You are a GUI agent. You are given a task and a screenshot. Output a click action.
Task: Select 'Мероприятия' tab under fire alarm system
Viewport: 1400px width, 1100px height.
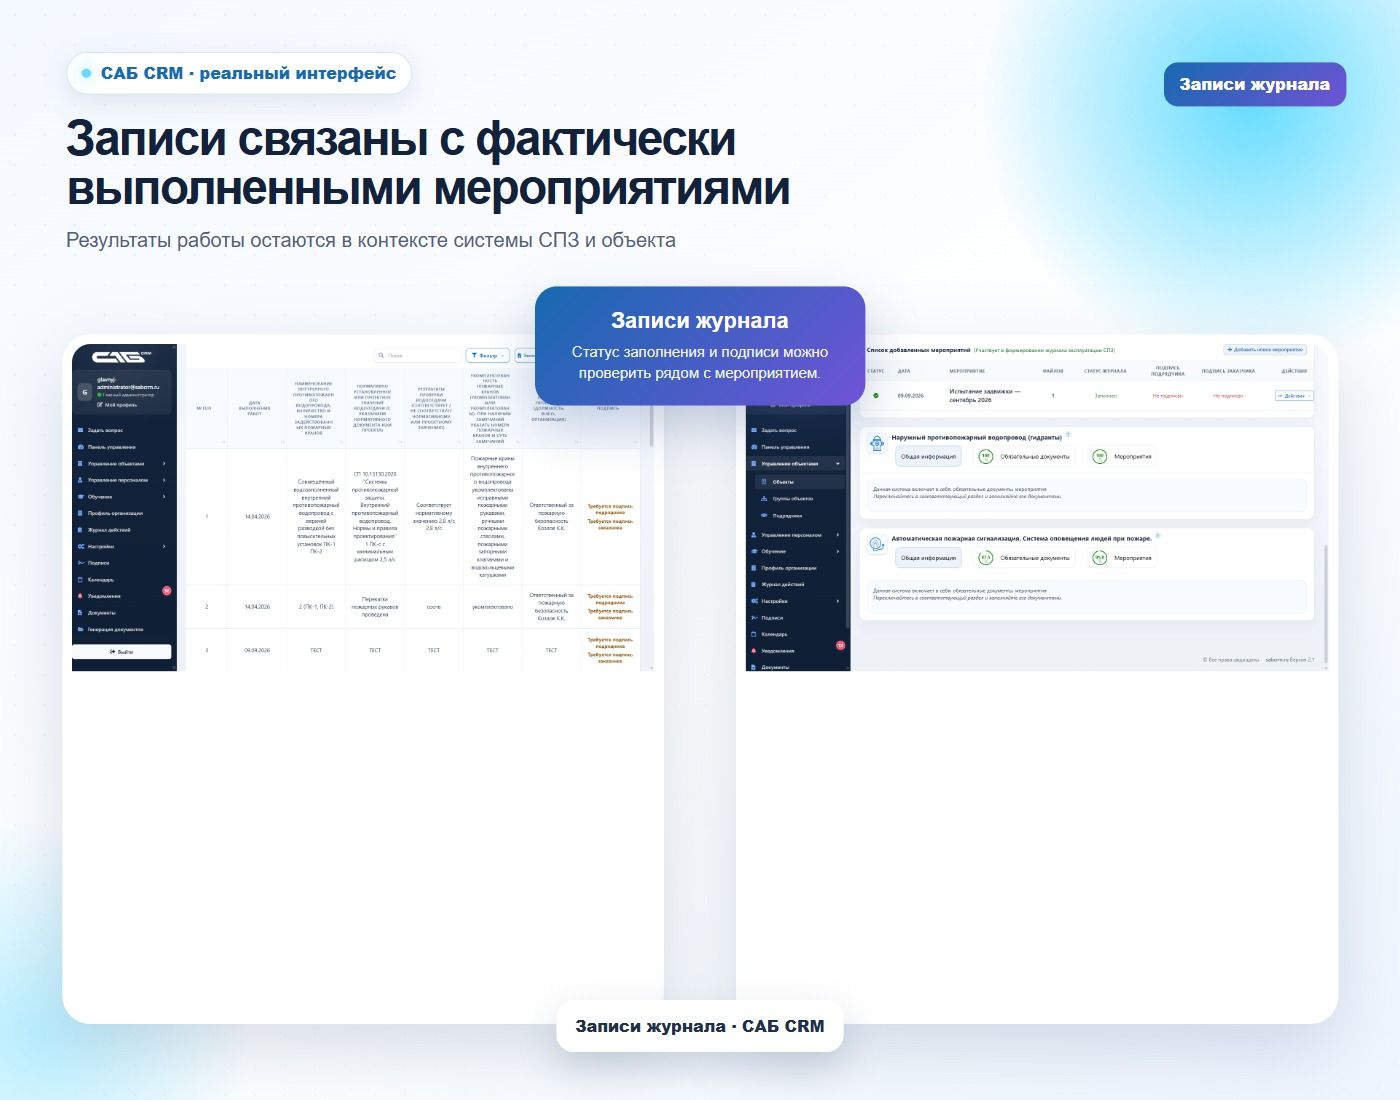coord(1122,558)
